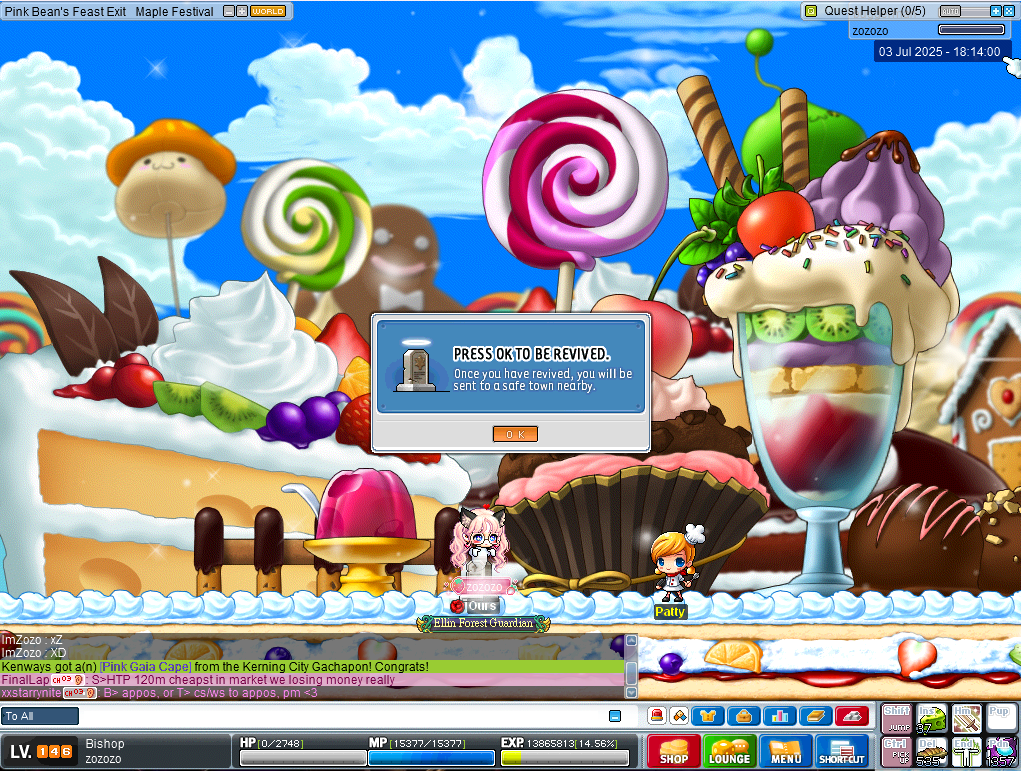Click the chat text input field
This screenshot has height=771, width=1021.
(x=343, y=716)
